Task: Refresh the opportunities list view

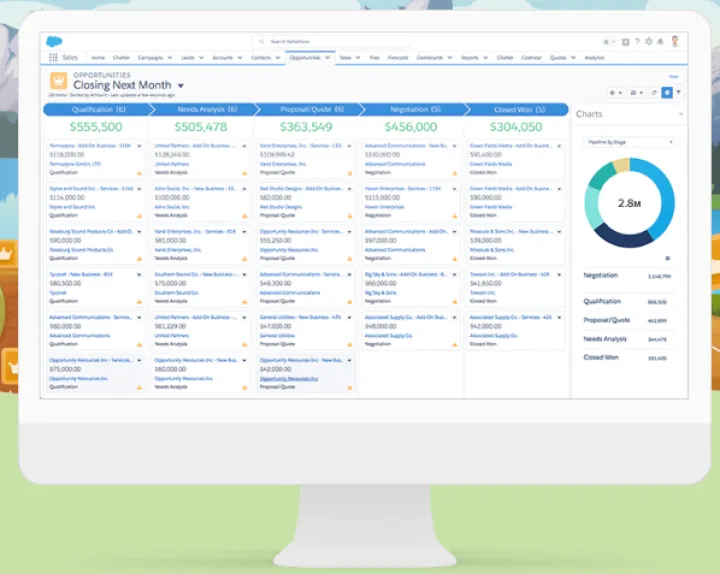Action: pyautogui.click(x=654, y=92)
